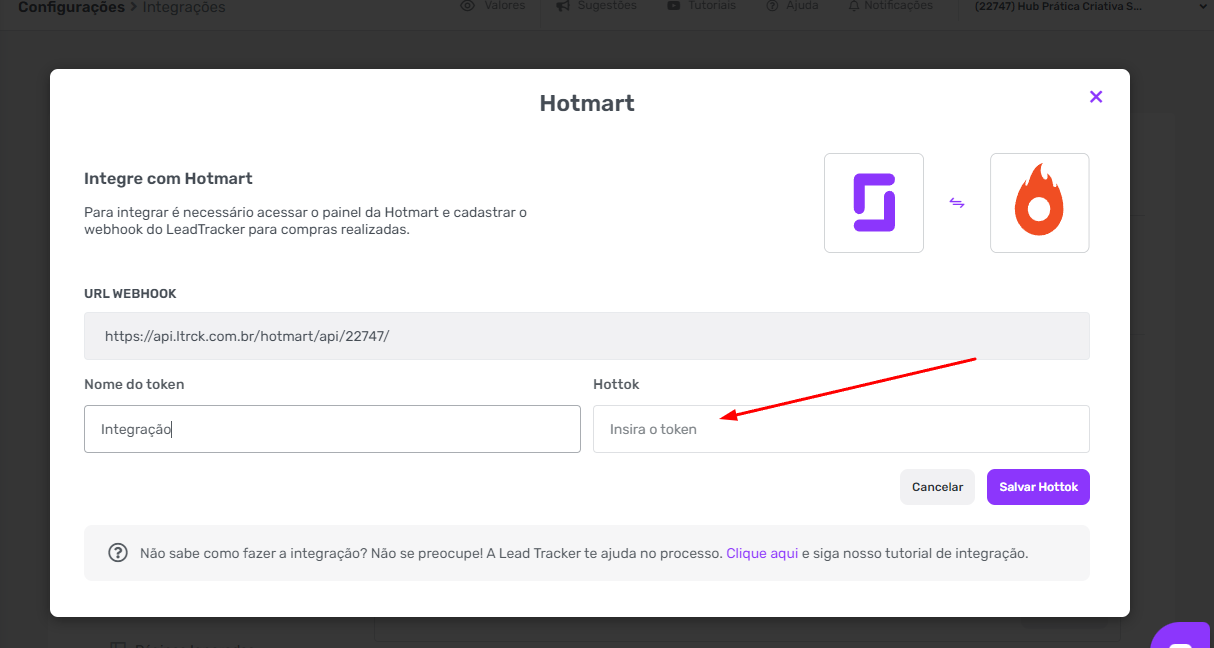This screenshot has width=1214, height=648.
Task: Click the Nome do token label
Action: (x=134, y=384)
